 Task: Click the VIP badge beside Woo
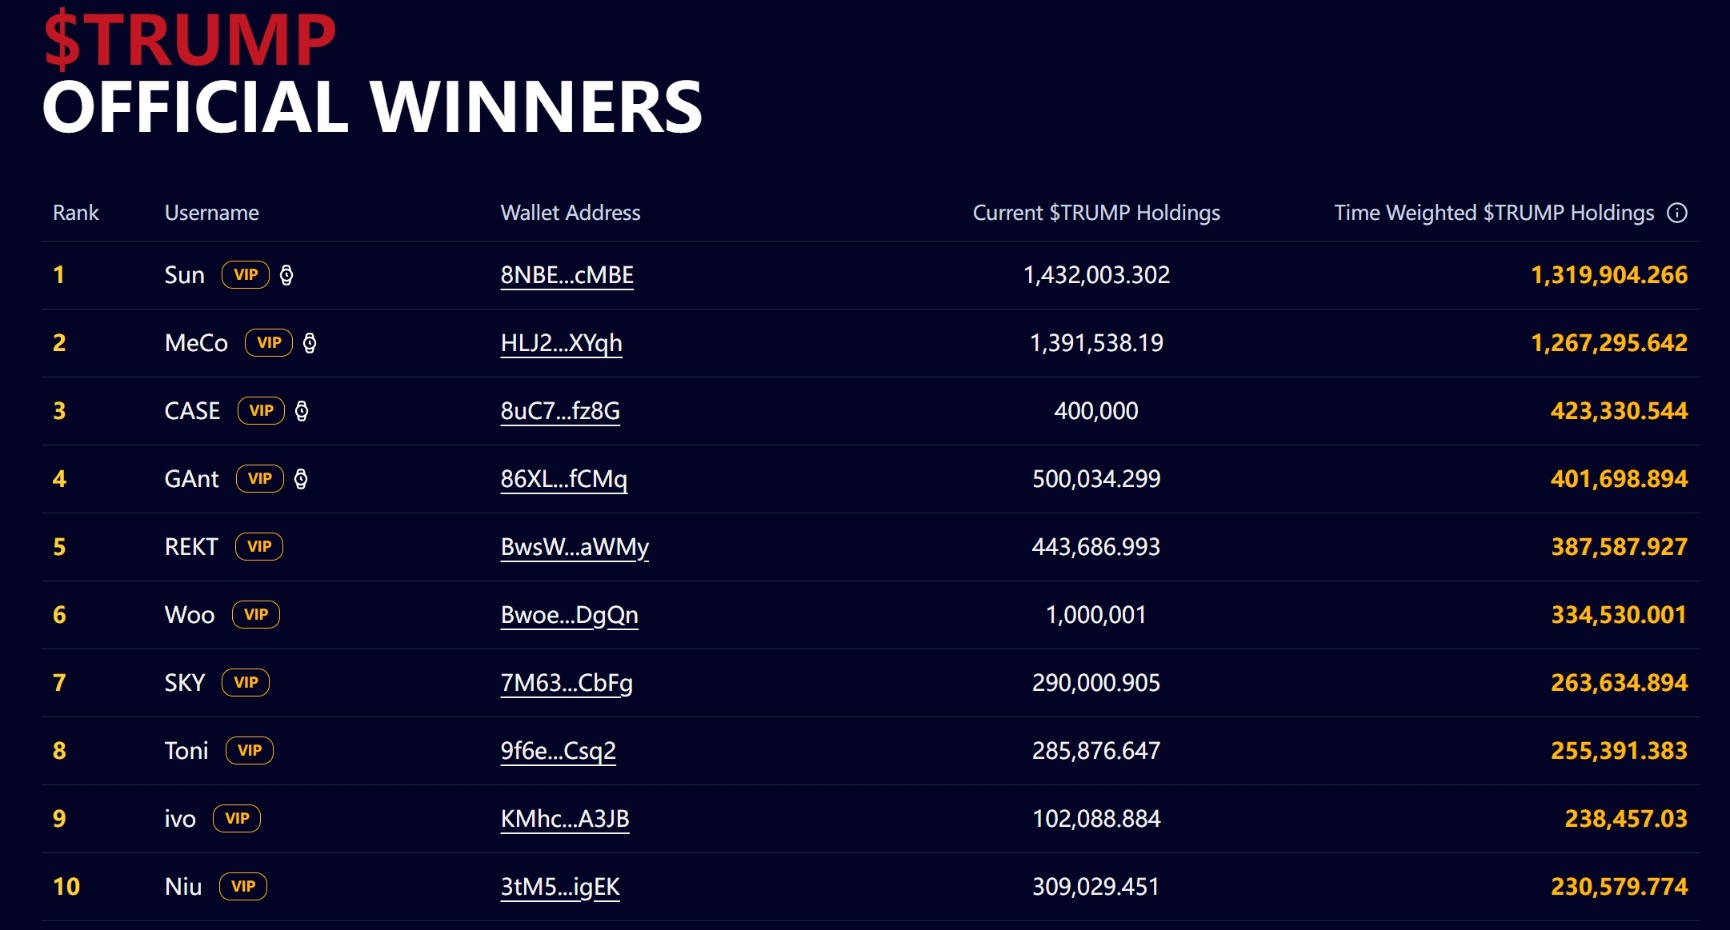point(256,615)
